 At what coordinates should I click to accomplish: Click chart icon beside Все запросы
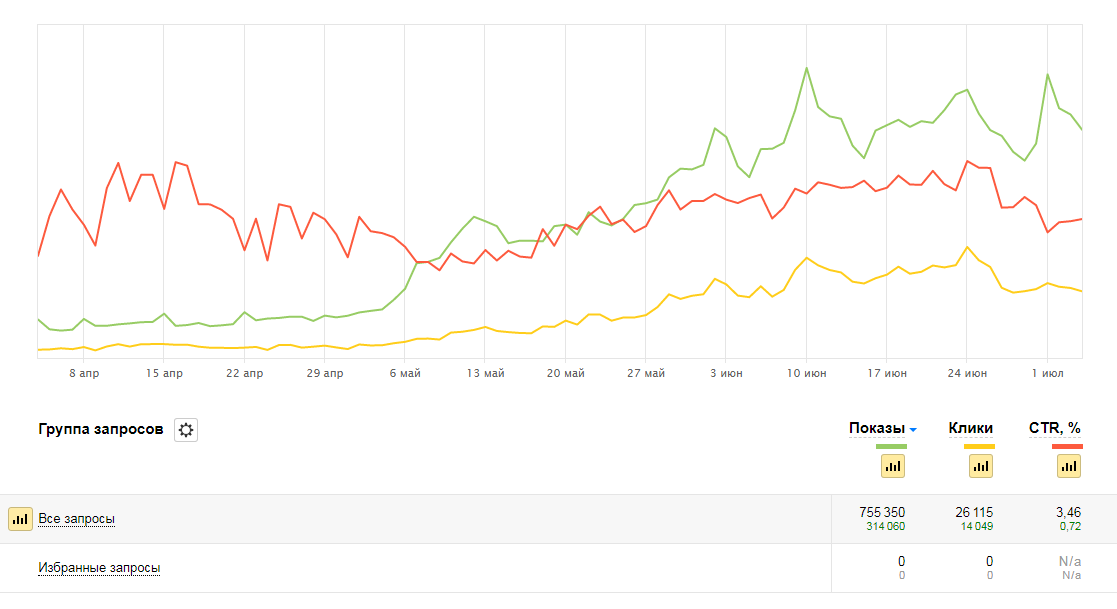(20, 519)
